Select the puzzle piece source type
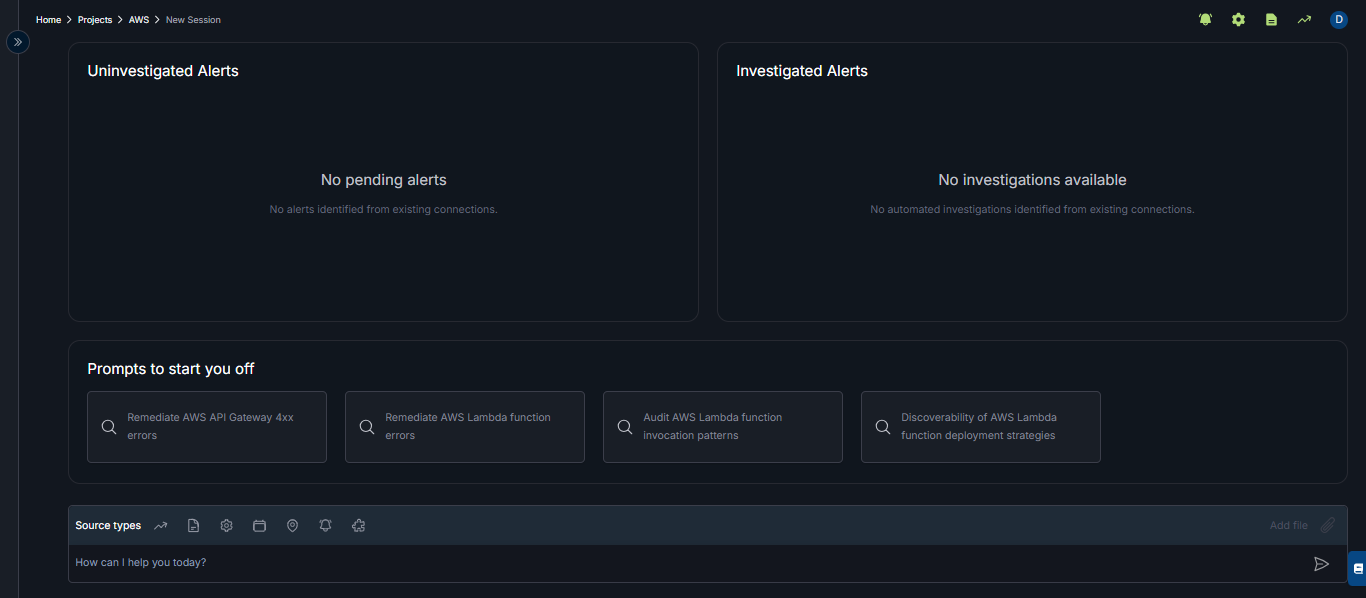 point(359,525)
